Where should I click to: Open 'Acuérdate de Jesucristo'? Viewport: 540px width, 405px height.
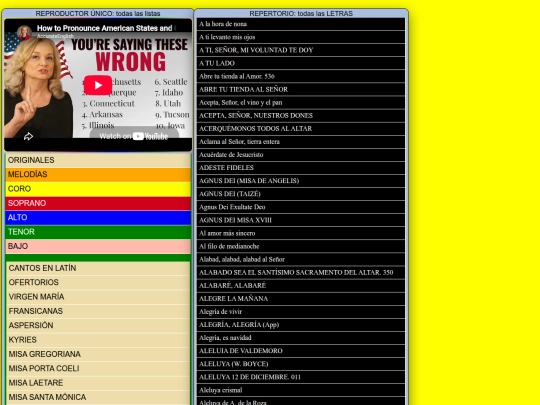(301, 155)
